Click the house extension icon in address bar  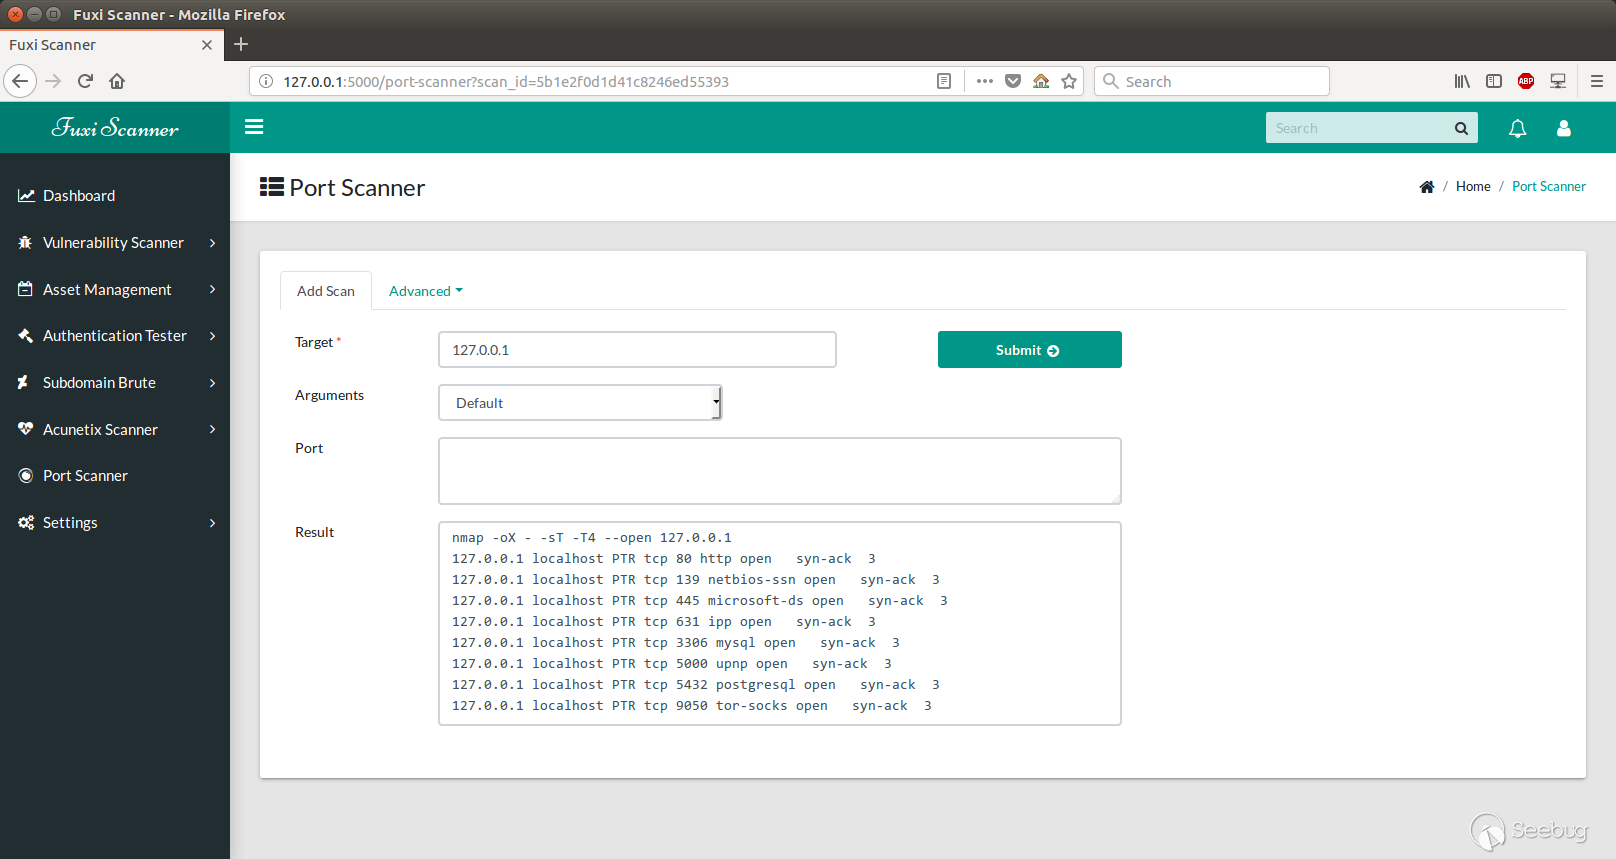click(x=1041, y=81)
